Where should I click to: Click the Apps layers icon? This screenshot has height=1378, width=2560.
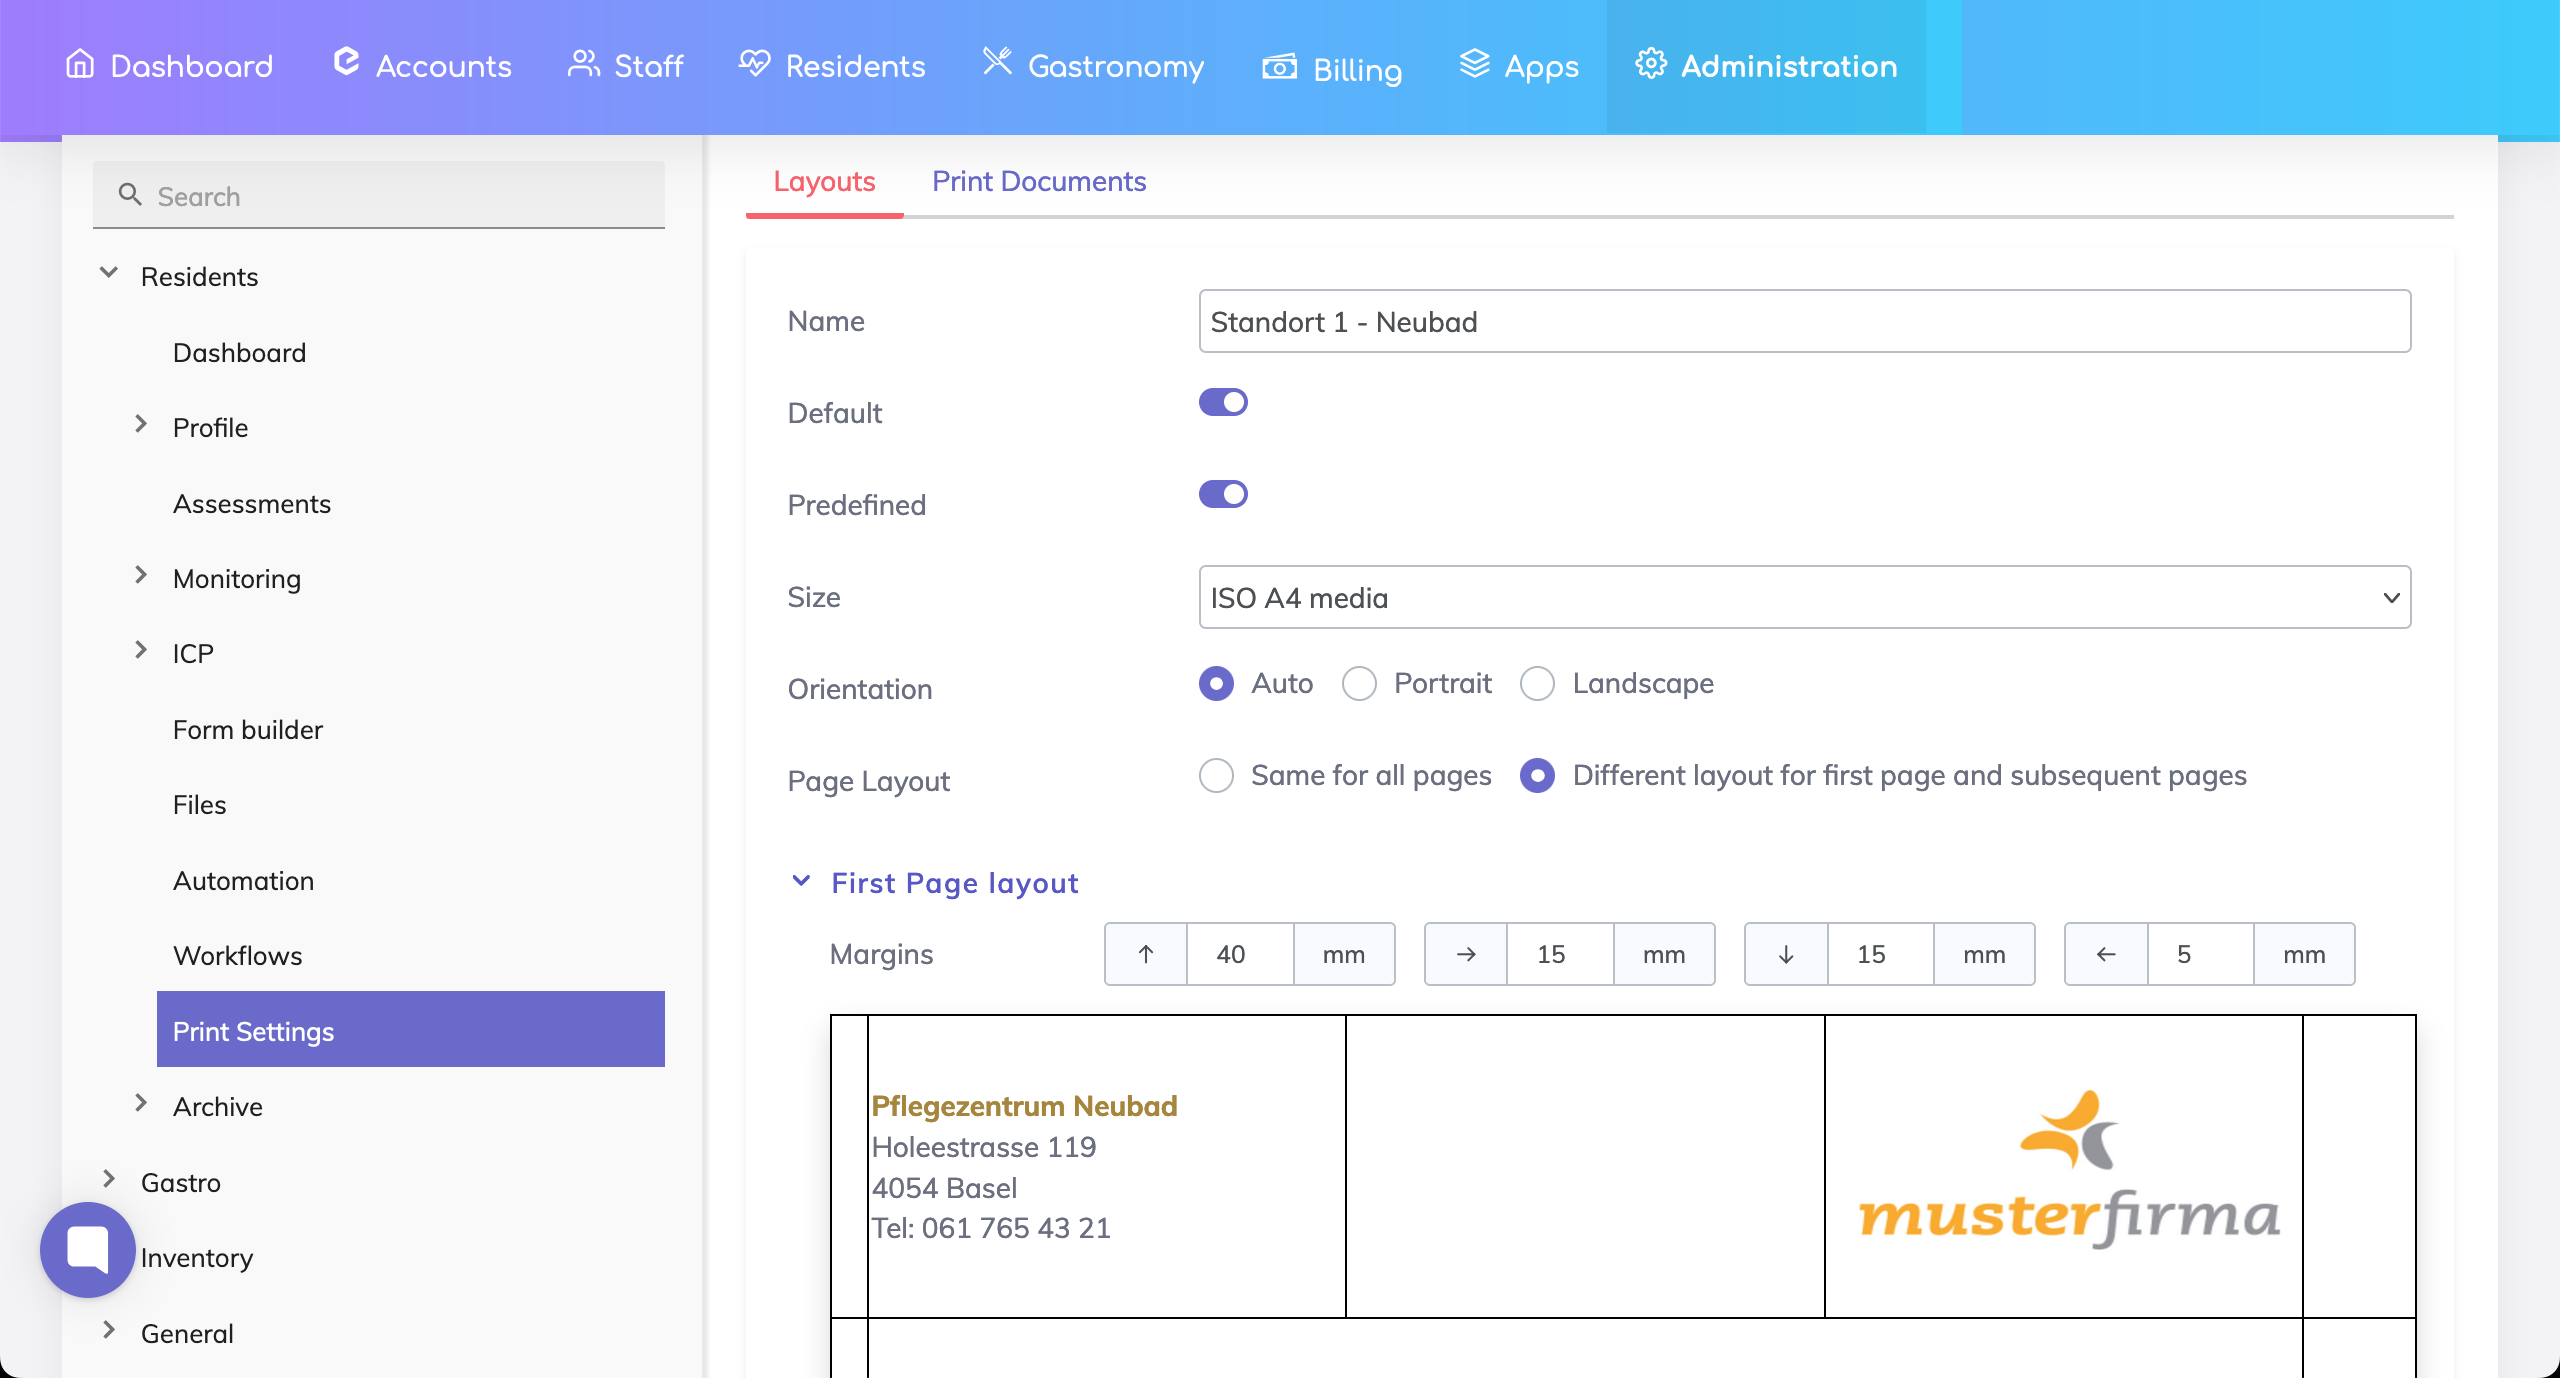[1474, 64]
